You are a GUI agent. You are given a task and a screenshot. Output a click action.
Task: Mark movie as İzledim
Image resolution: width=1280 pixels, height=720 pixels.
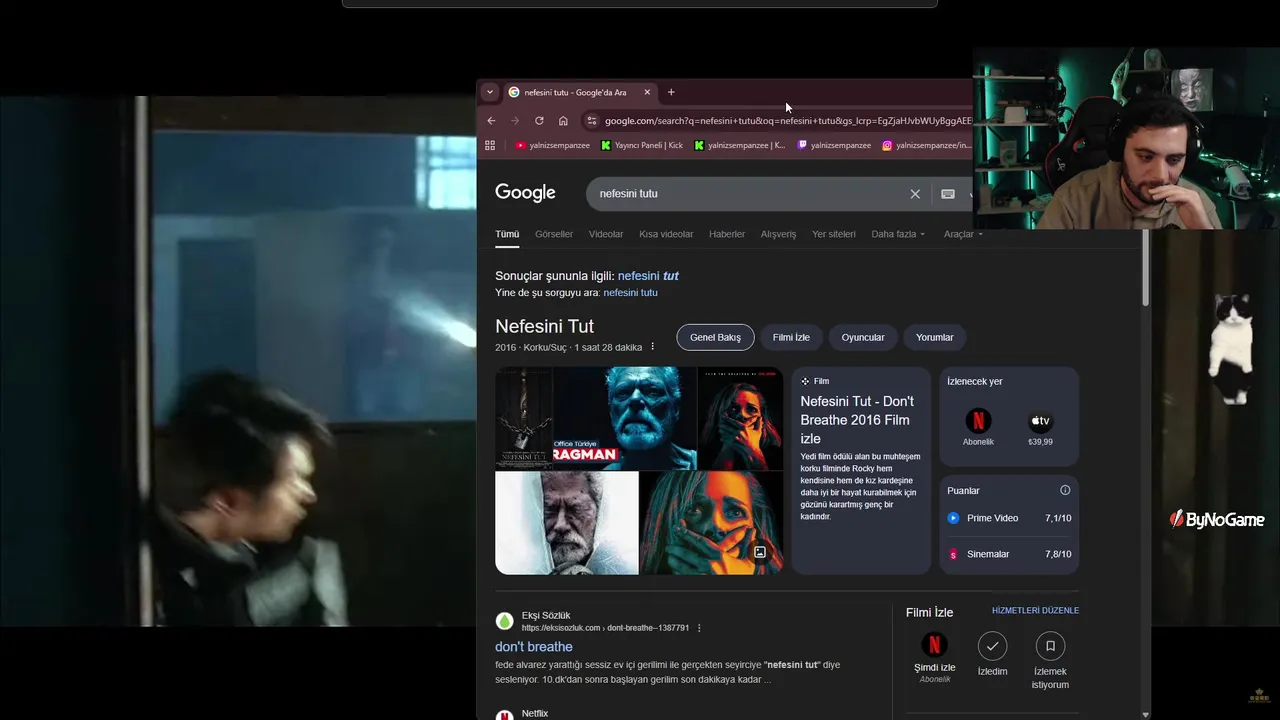click(x=992, y=645)
